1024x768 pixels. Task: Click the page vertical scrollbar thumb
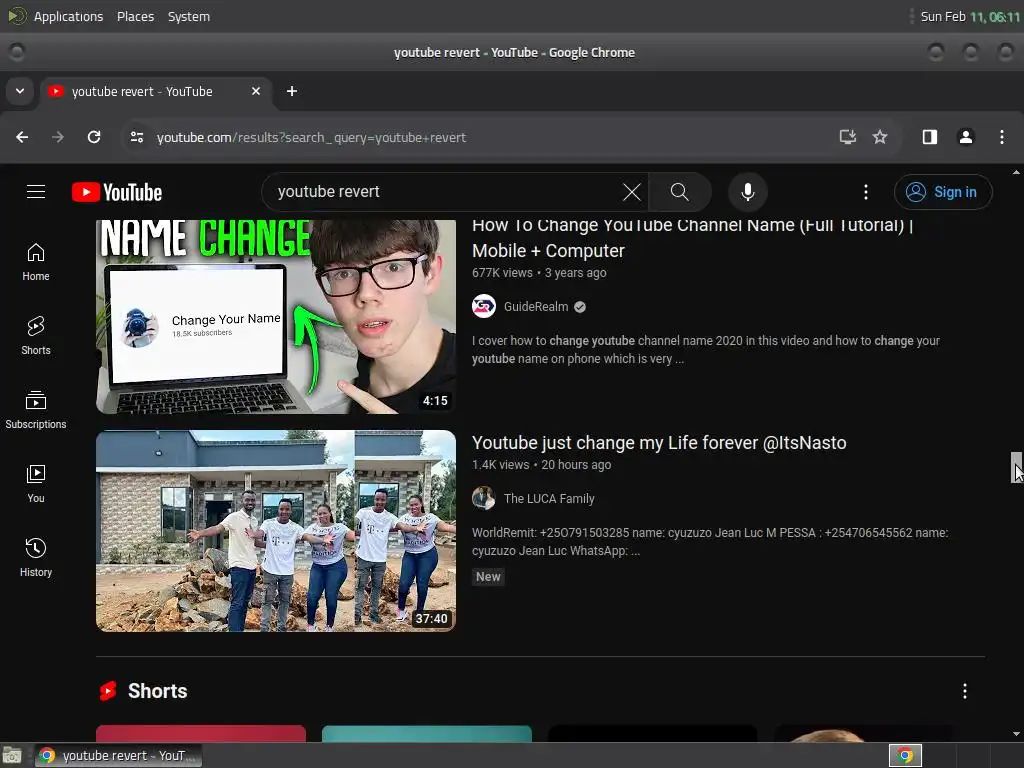1016,468
